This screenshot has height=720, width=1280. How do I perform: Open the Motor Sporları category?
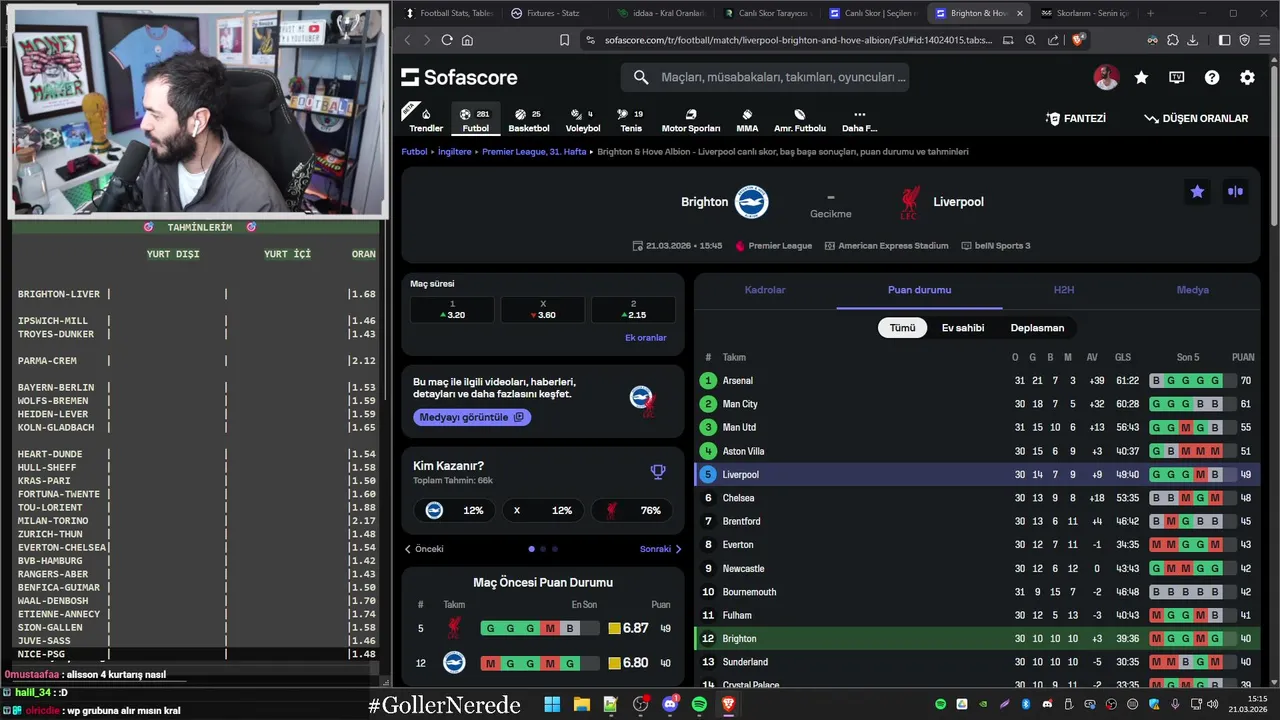pos(691,120)
